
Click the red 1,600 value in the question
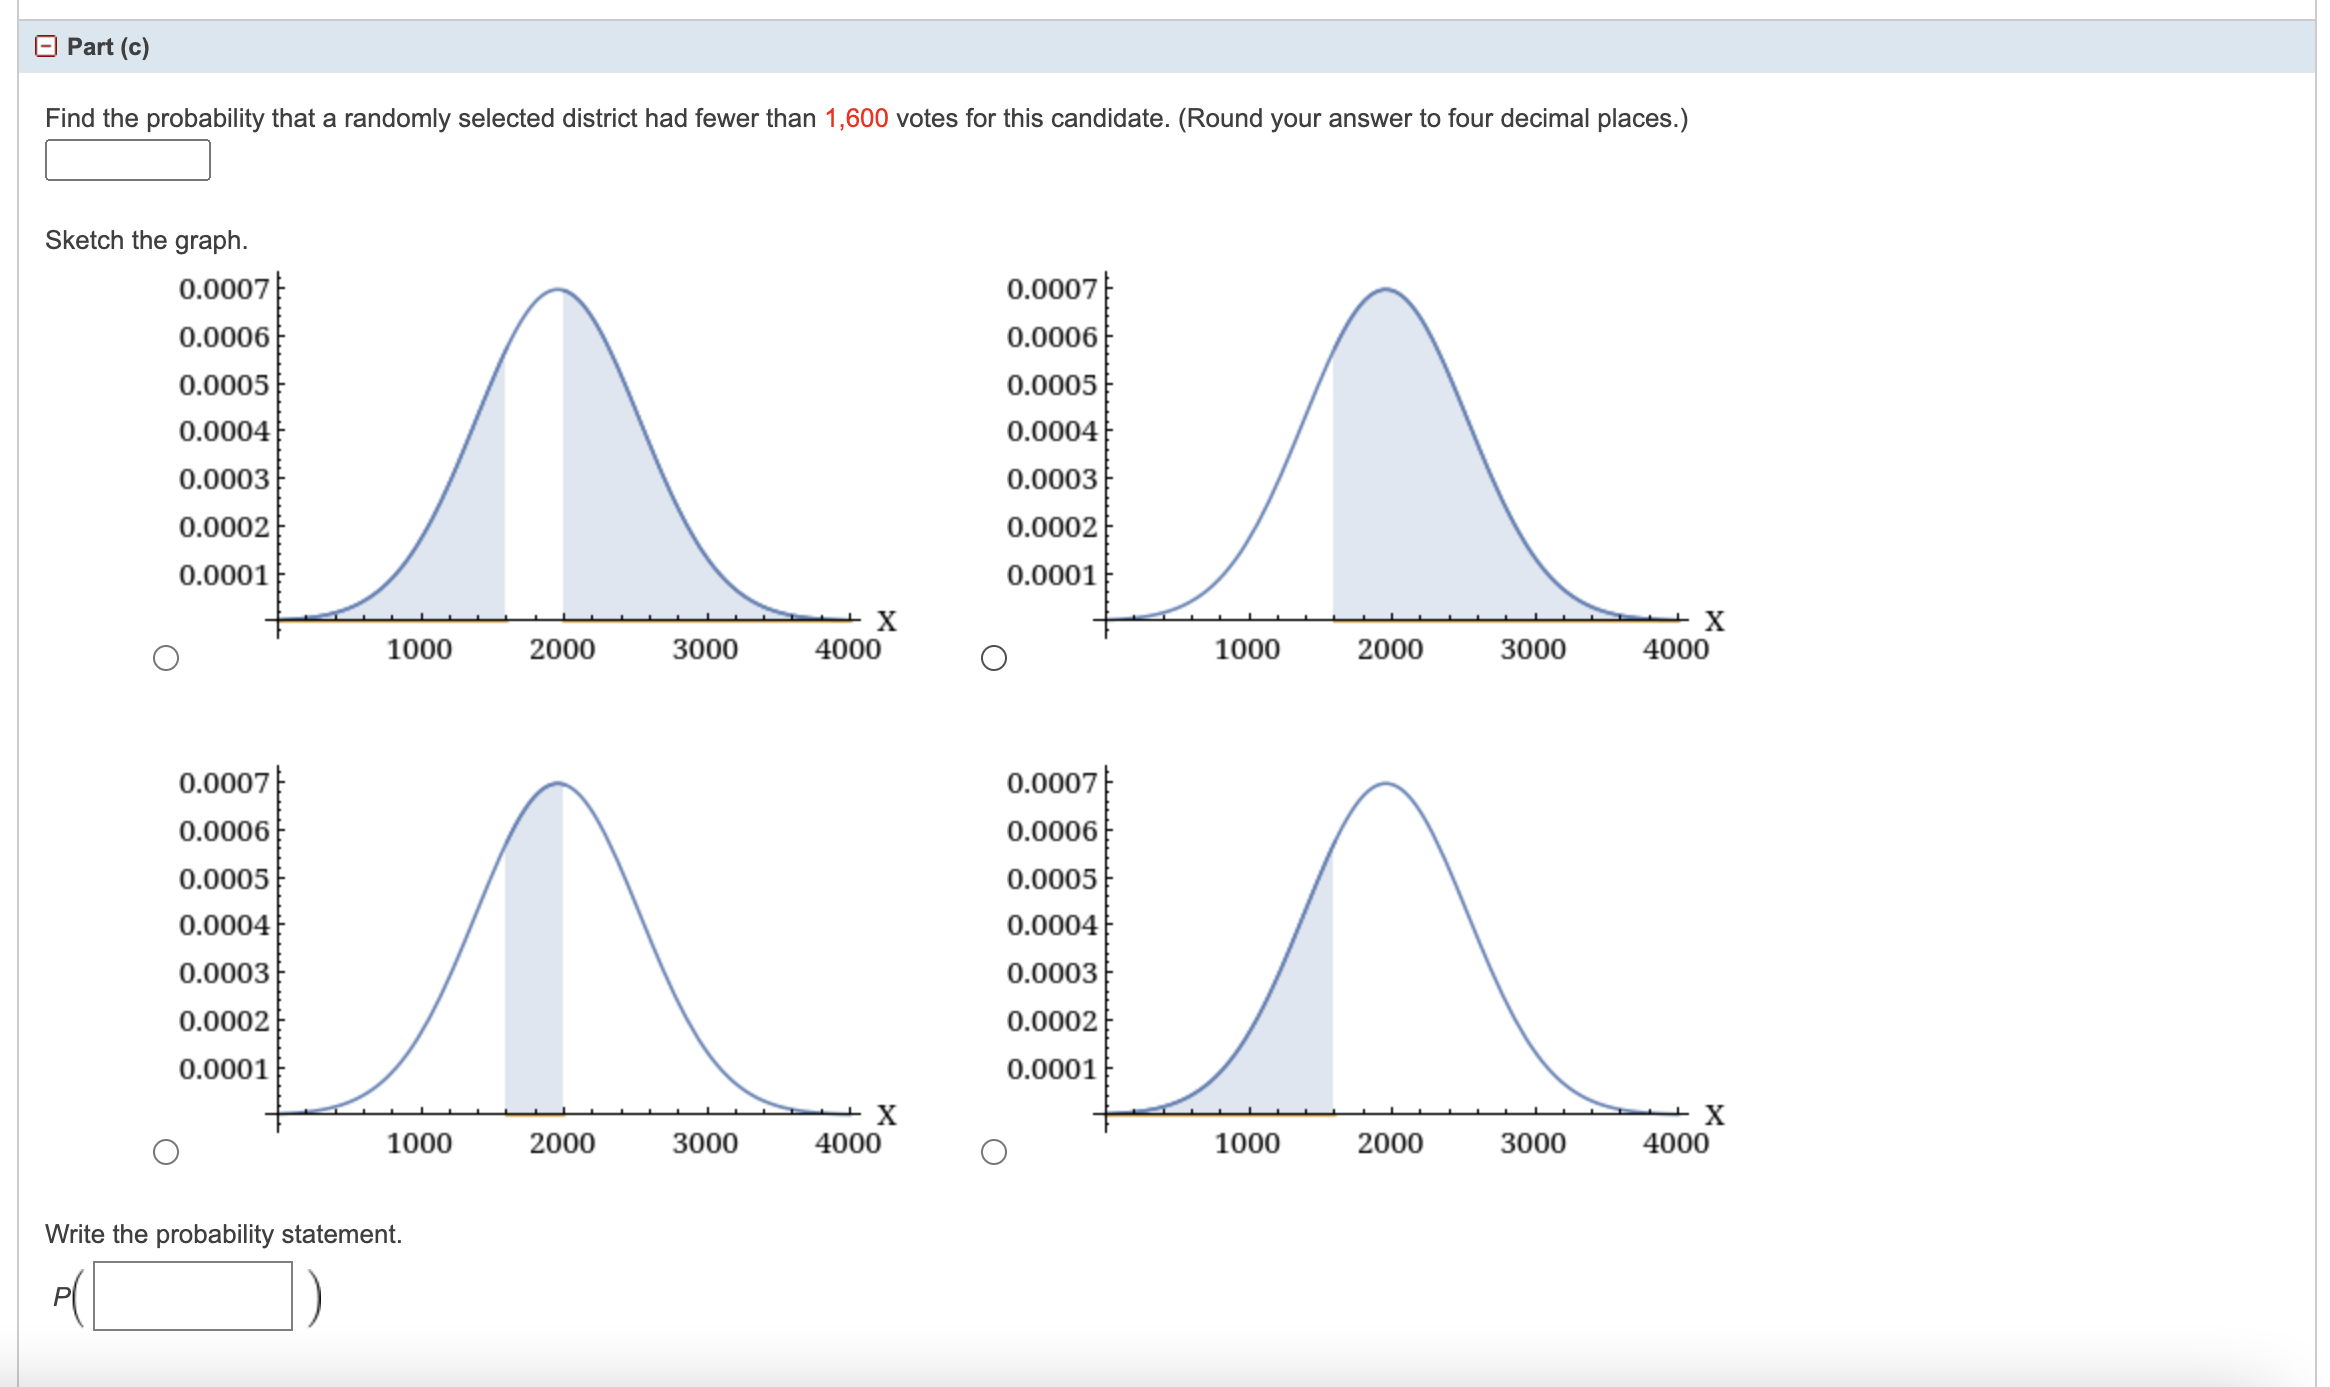point(856,118)
